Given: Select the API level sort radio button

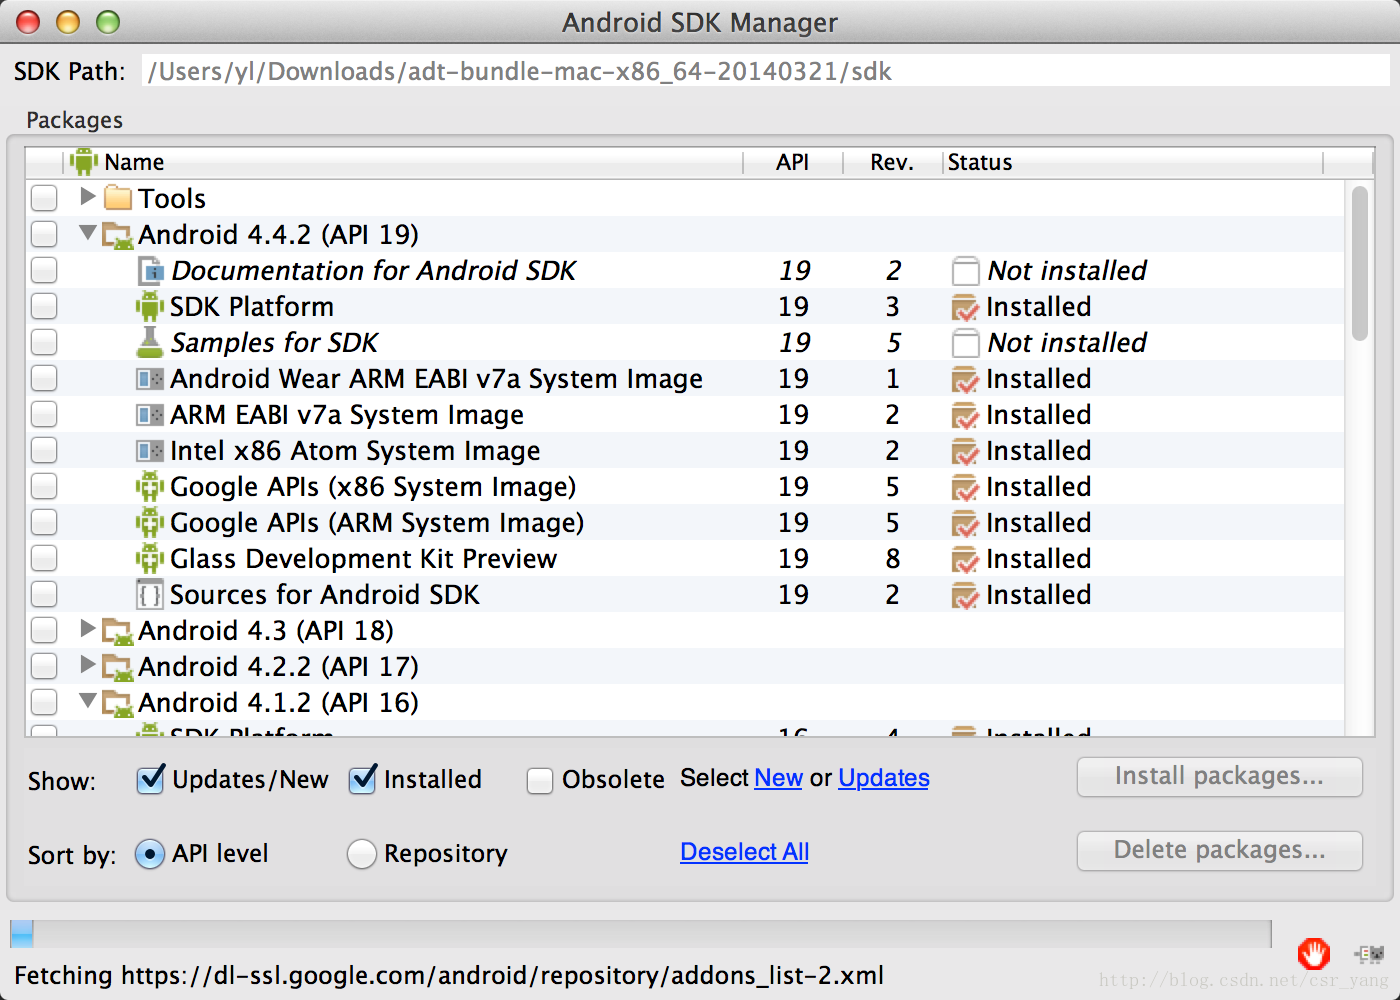Looking at the screenshot, I should click(x=149, y=854).
